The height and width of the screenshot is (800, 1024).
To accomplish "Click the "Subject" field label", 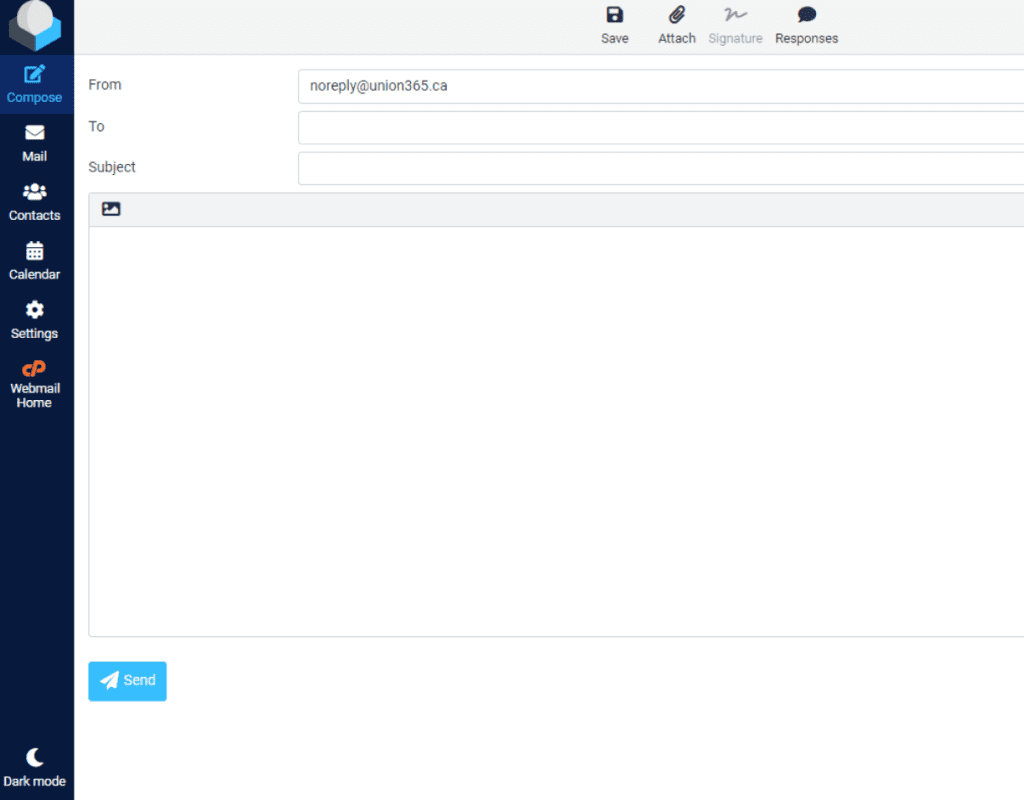I will [x=112, y=167].
